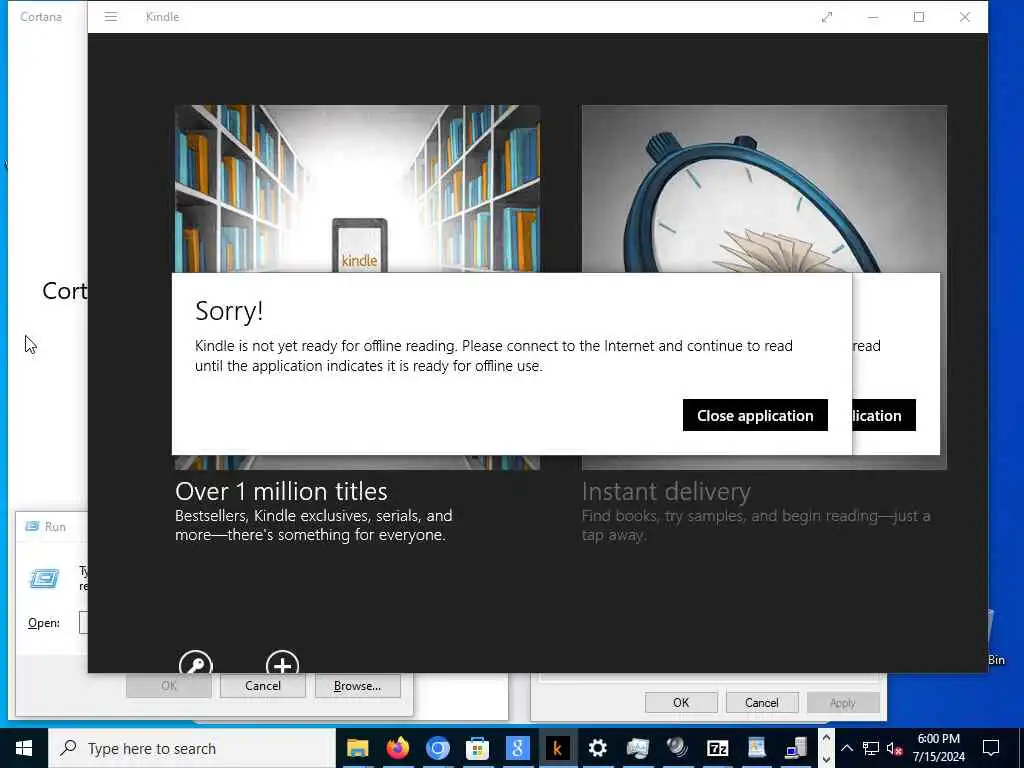
Task: Select the library bookshelf promo image
Action: (x=357, y=189)
